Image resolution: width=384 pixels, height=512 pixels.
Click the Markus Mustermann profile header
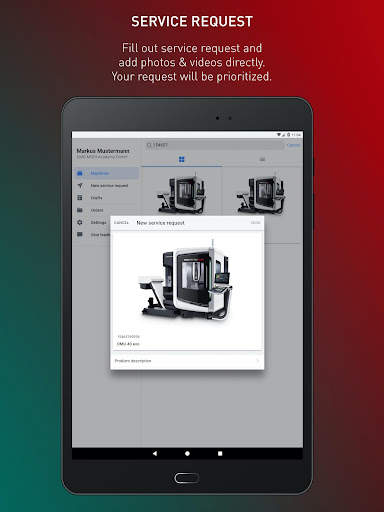click(x=103, y=153)
